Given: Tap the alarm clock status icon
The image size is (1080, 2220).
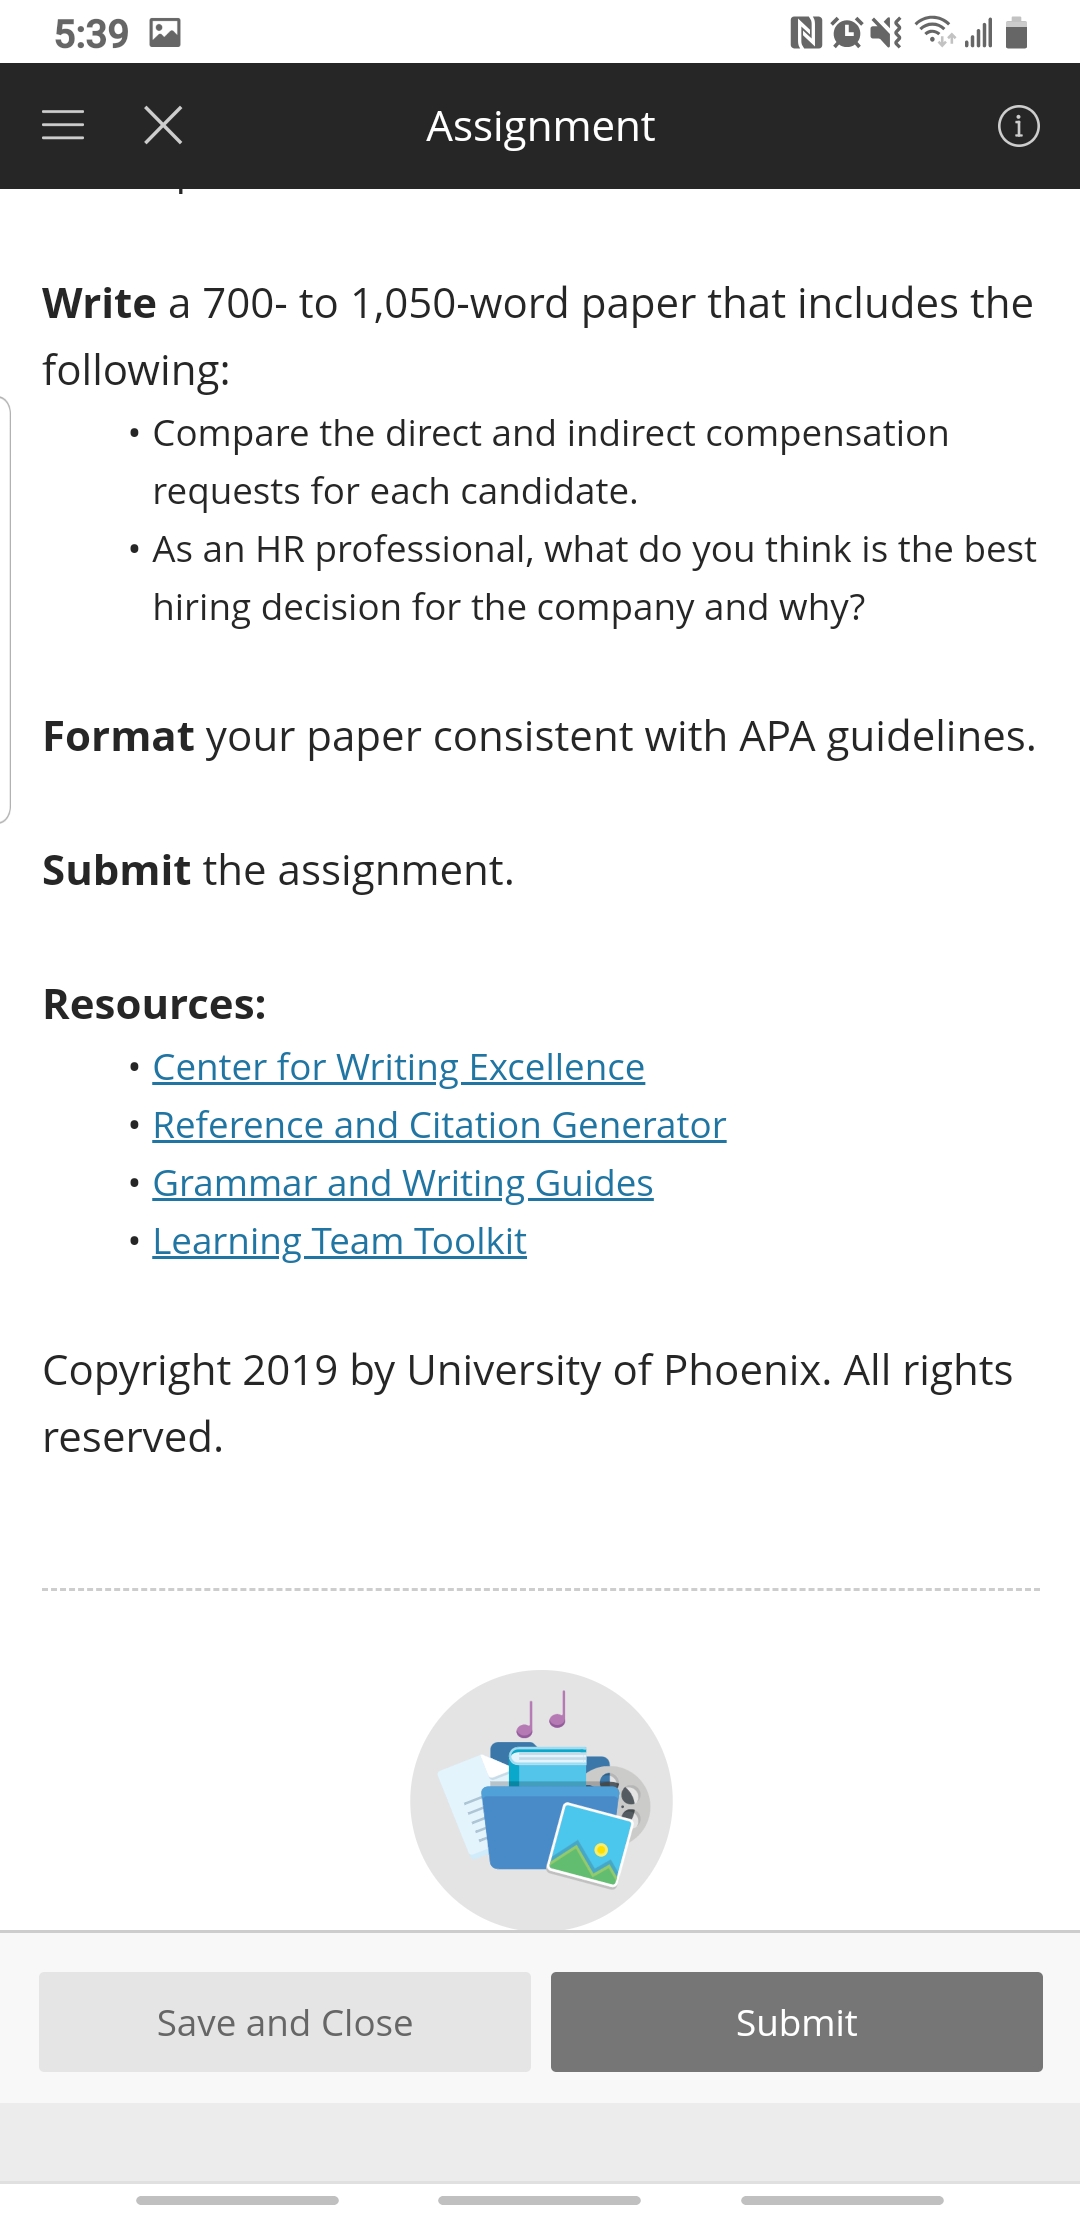Looking at the screenshot, I should click(x=846, y=34).
